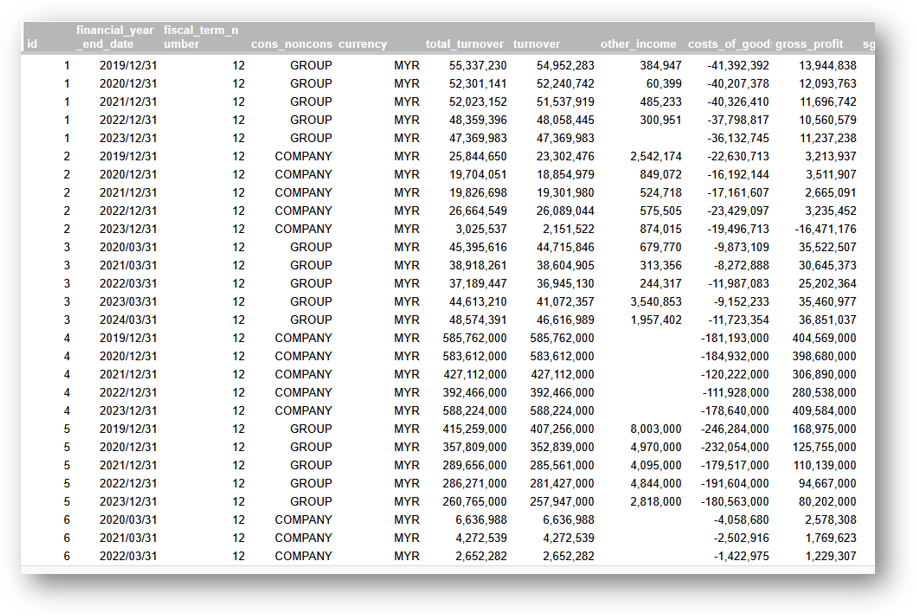Click date cell 2020/03/31 for id 3

[x=128, y=247]
